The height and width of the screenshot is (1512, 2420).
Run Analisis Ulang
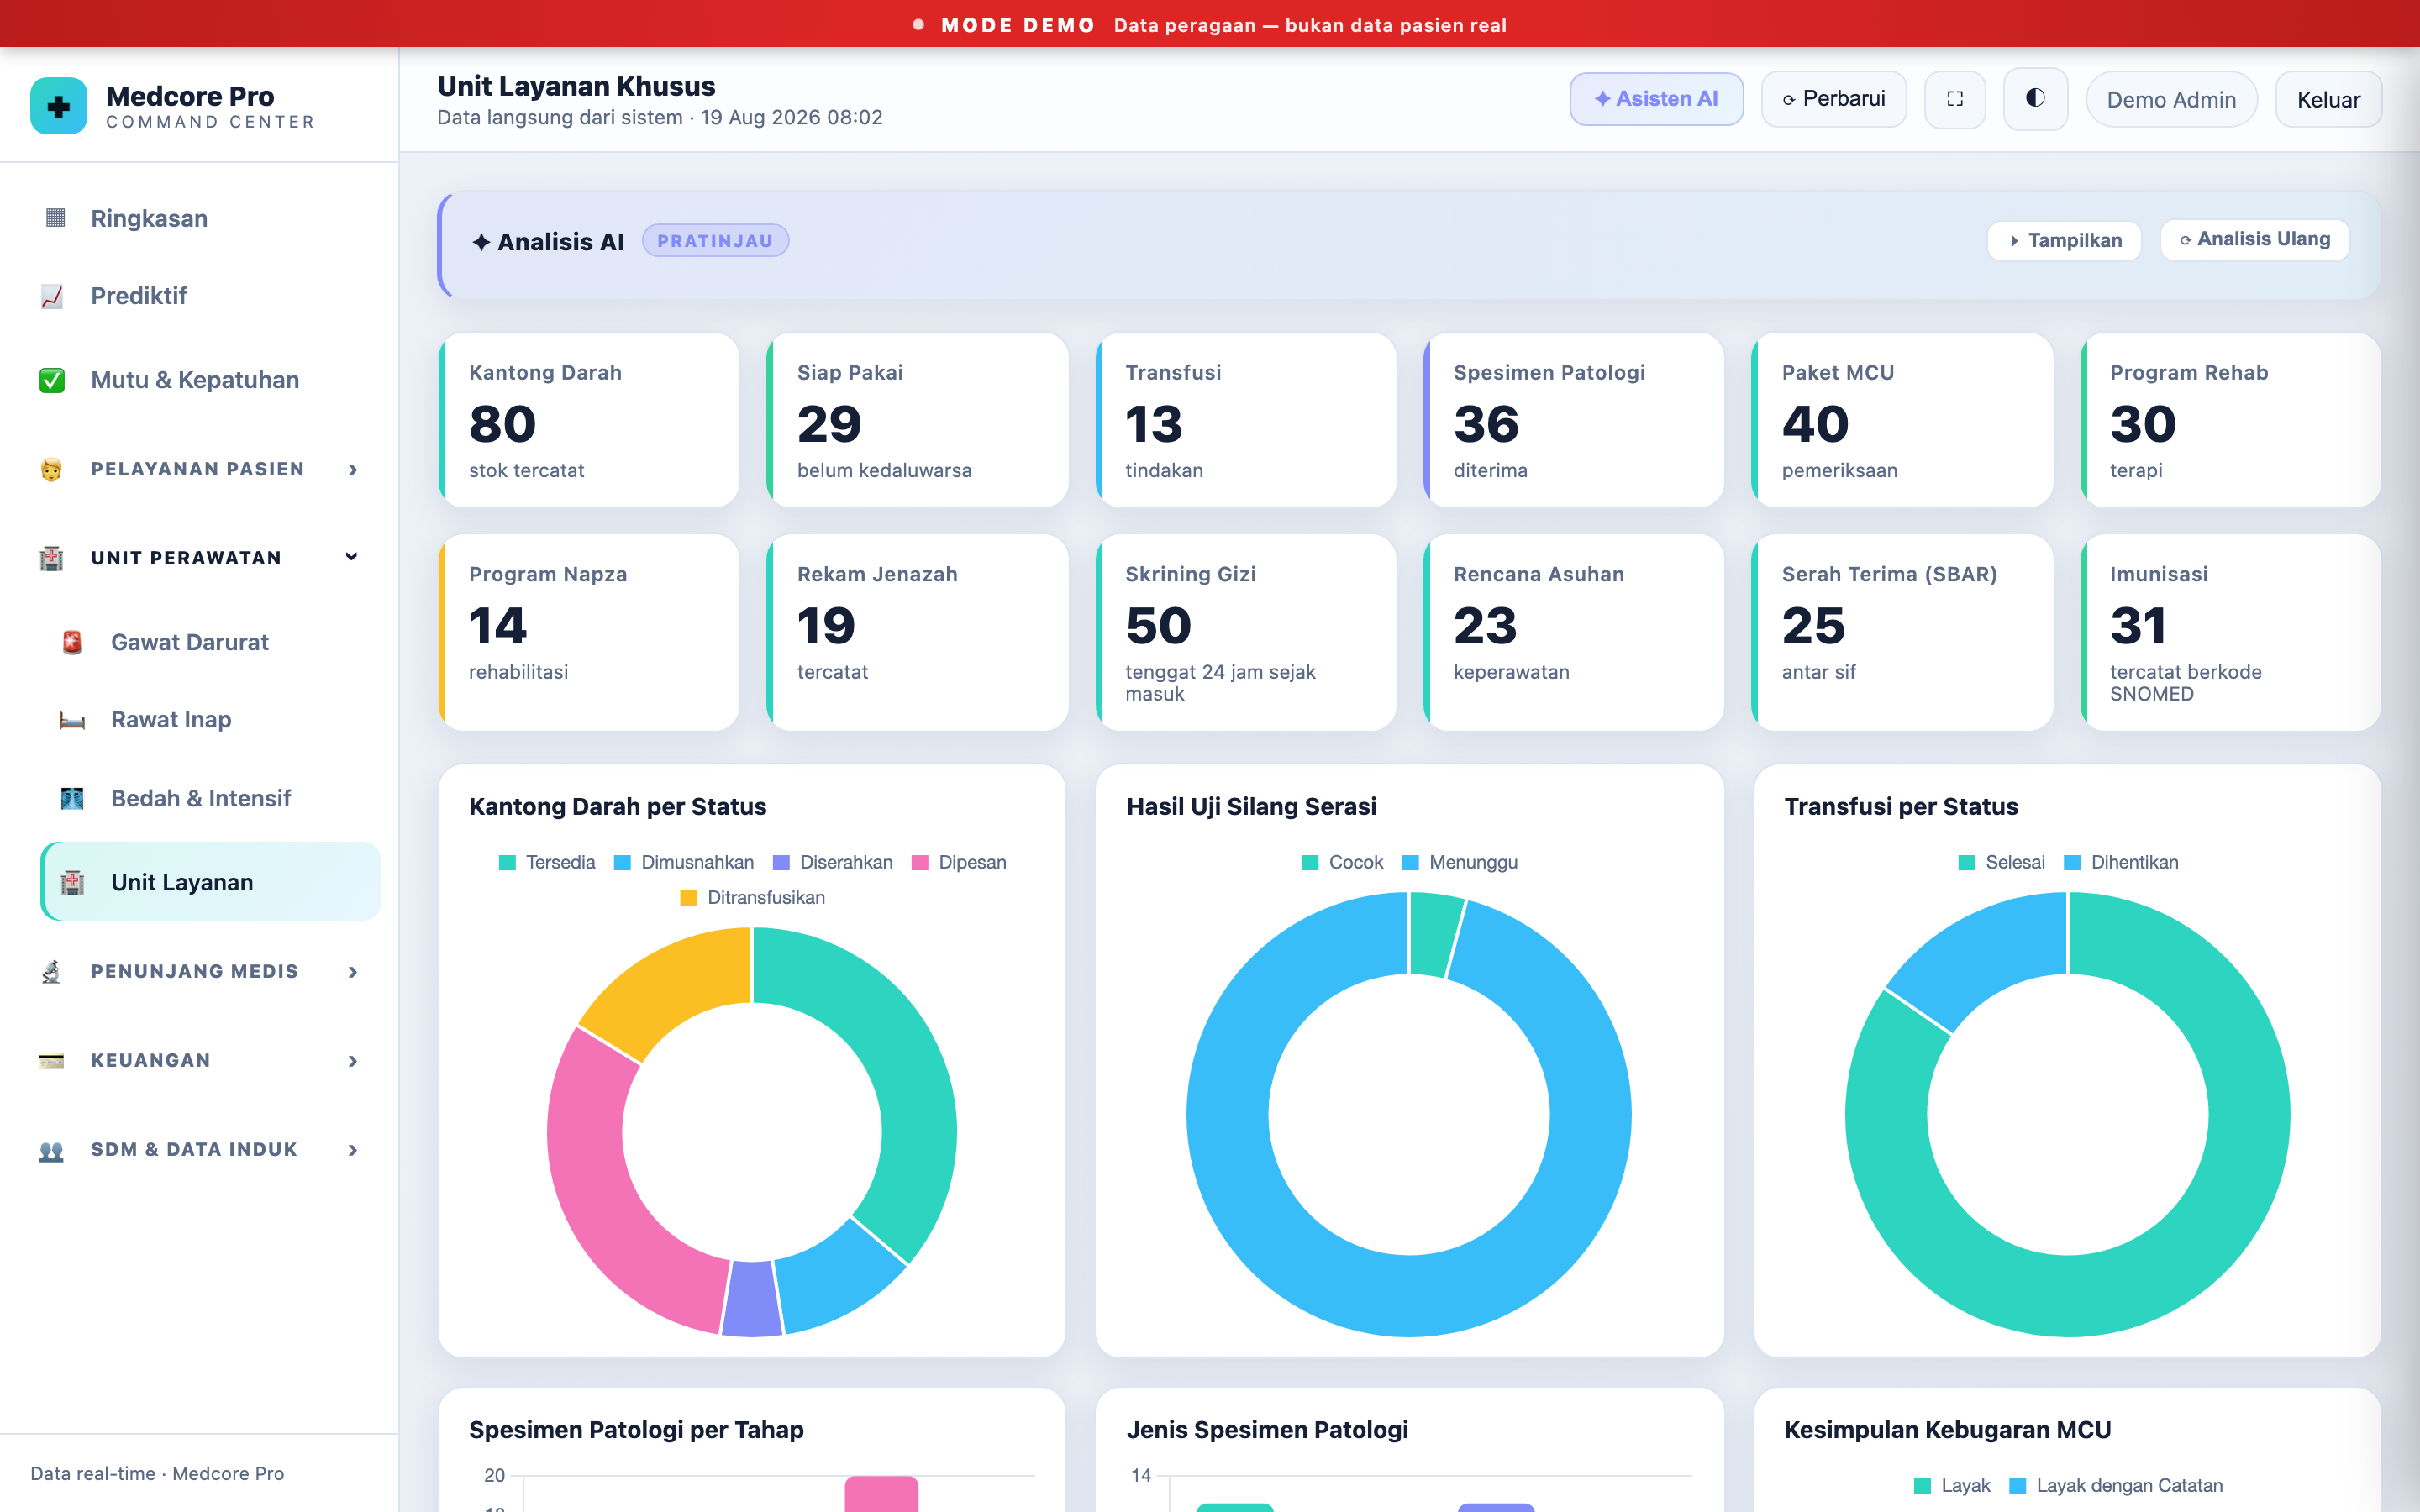(x=2255, y=240)
